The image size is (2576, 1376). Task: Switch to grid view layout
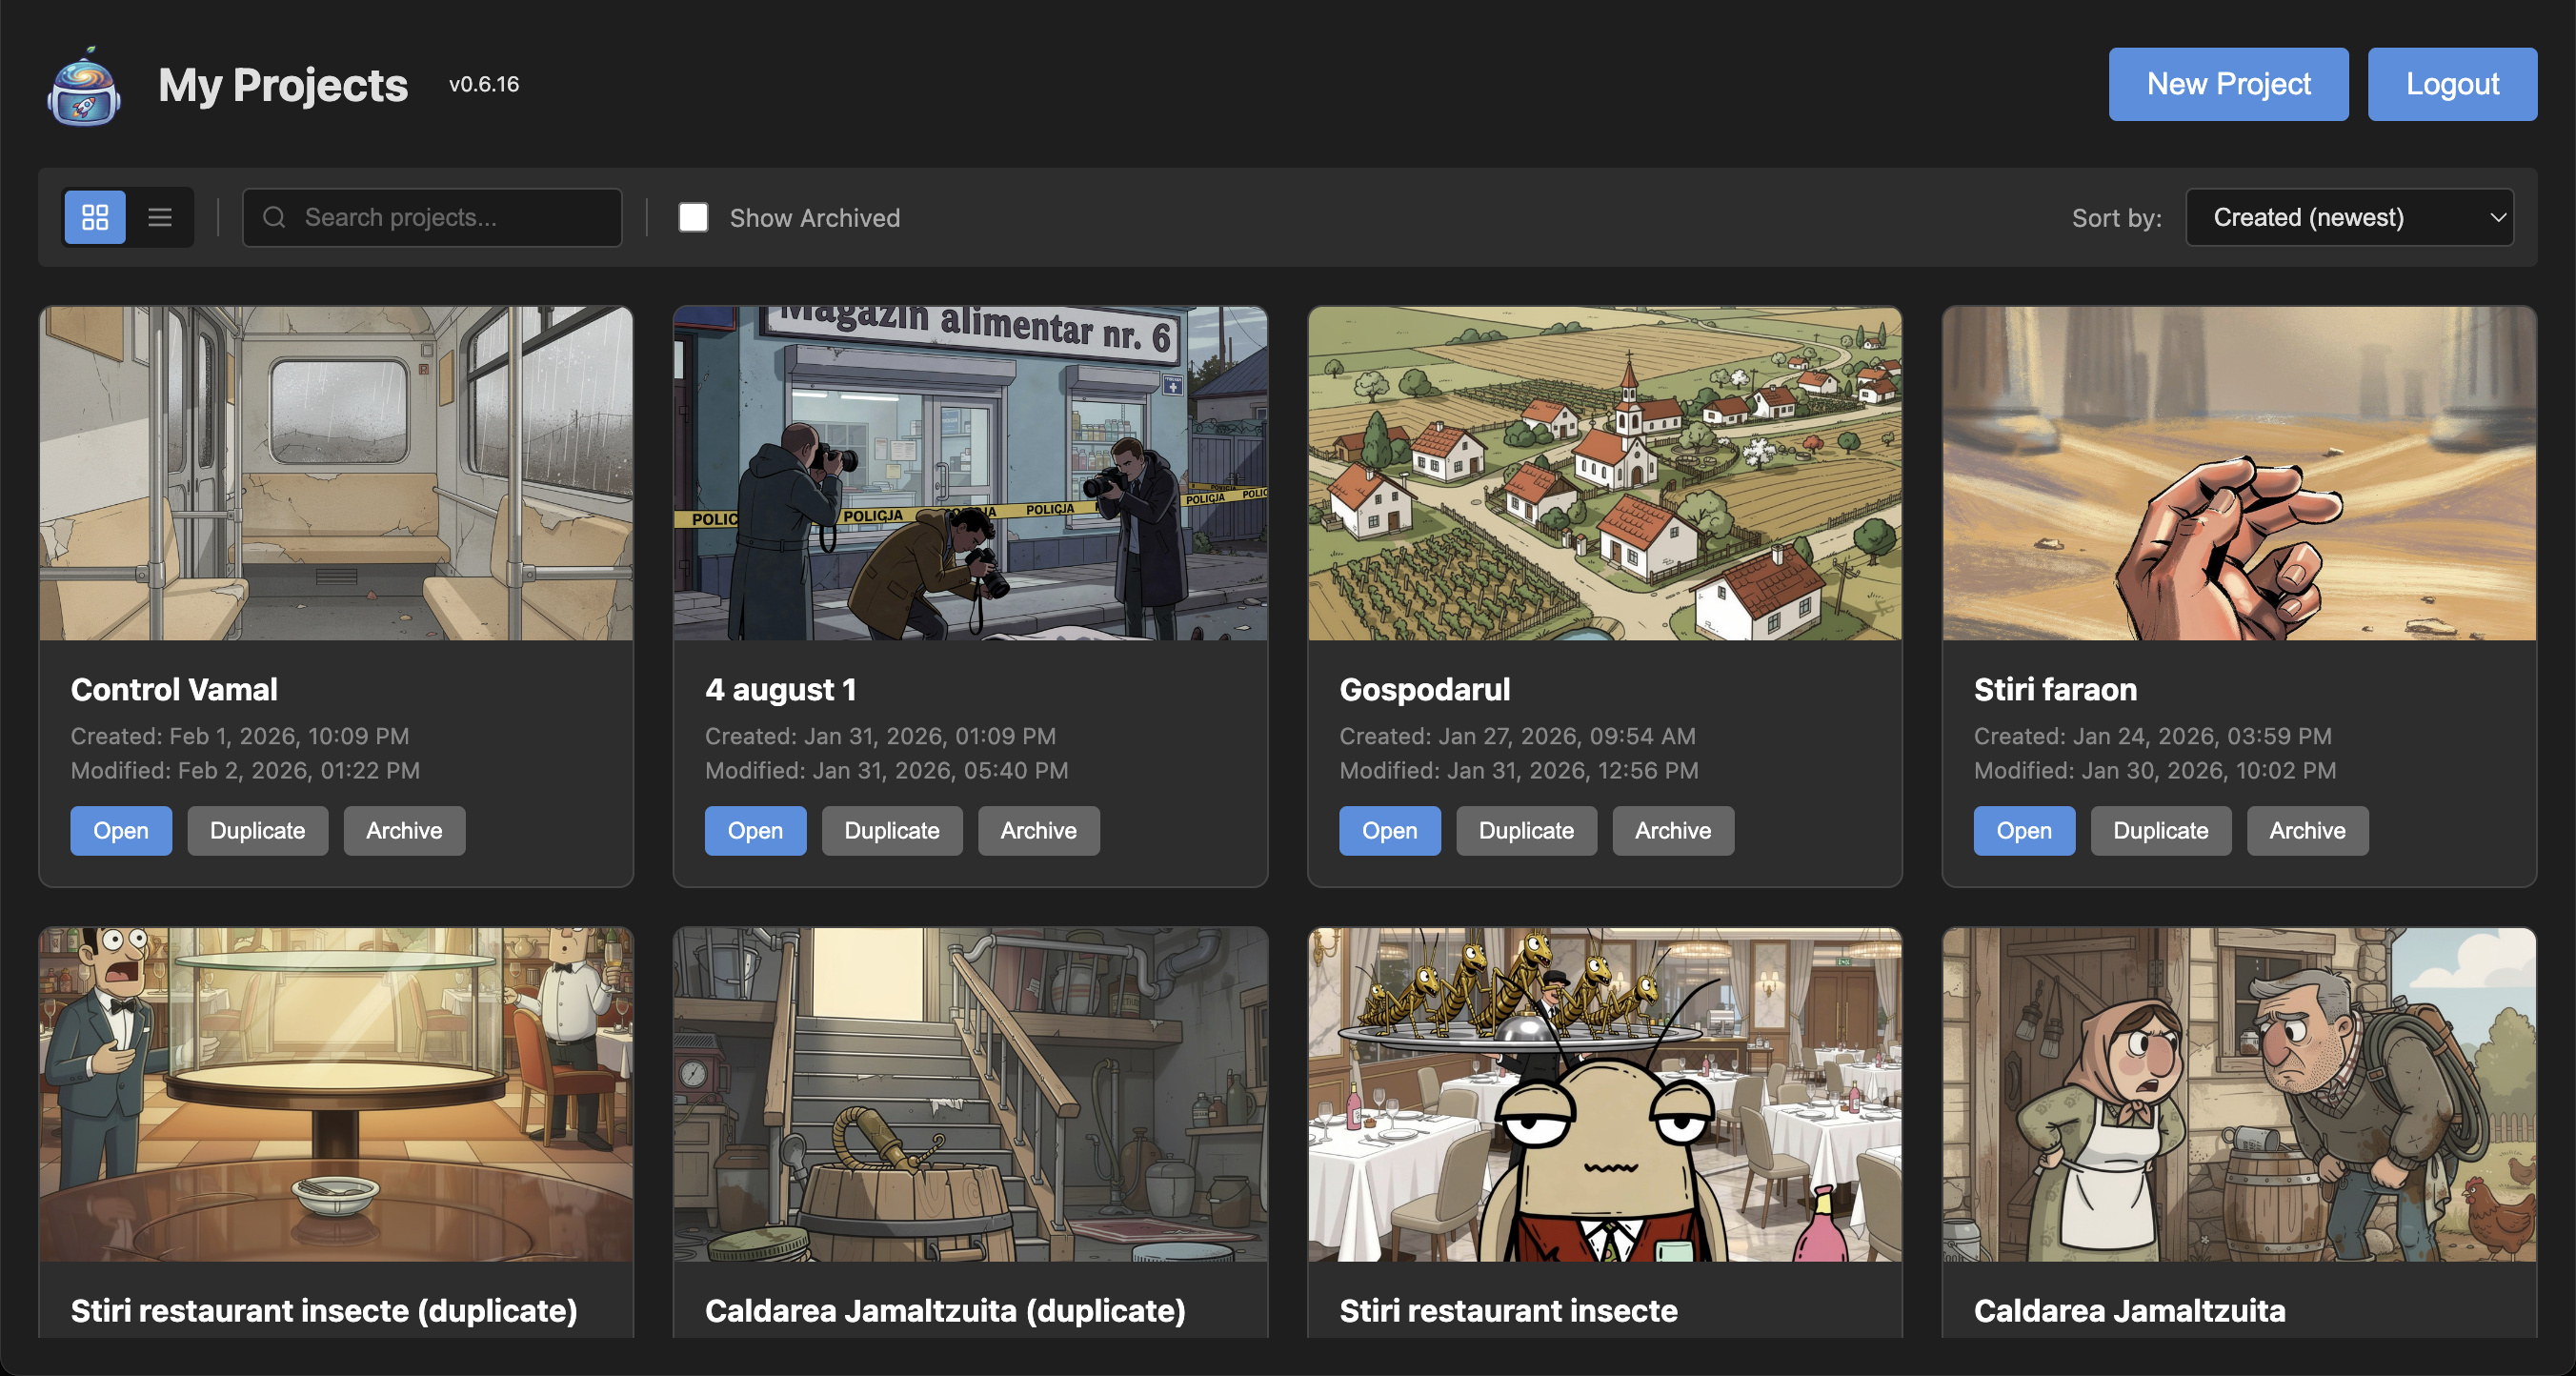tap(95, 217)
